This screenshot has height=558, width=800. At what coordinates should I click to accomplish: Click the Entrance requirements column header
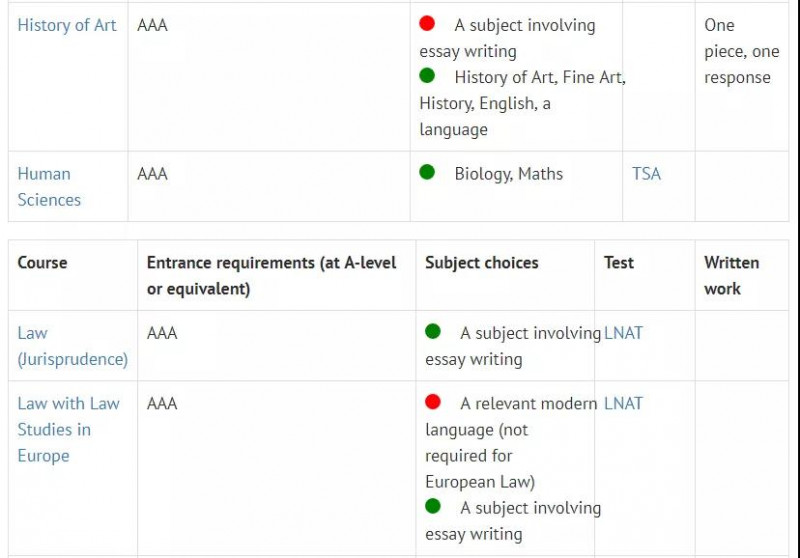click(271, 275)
